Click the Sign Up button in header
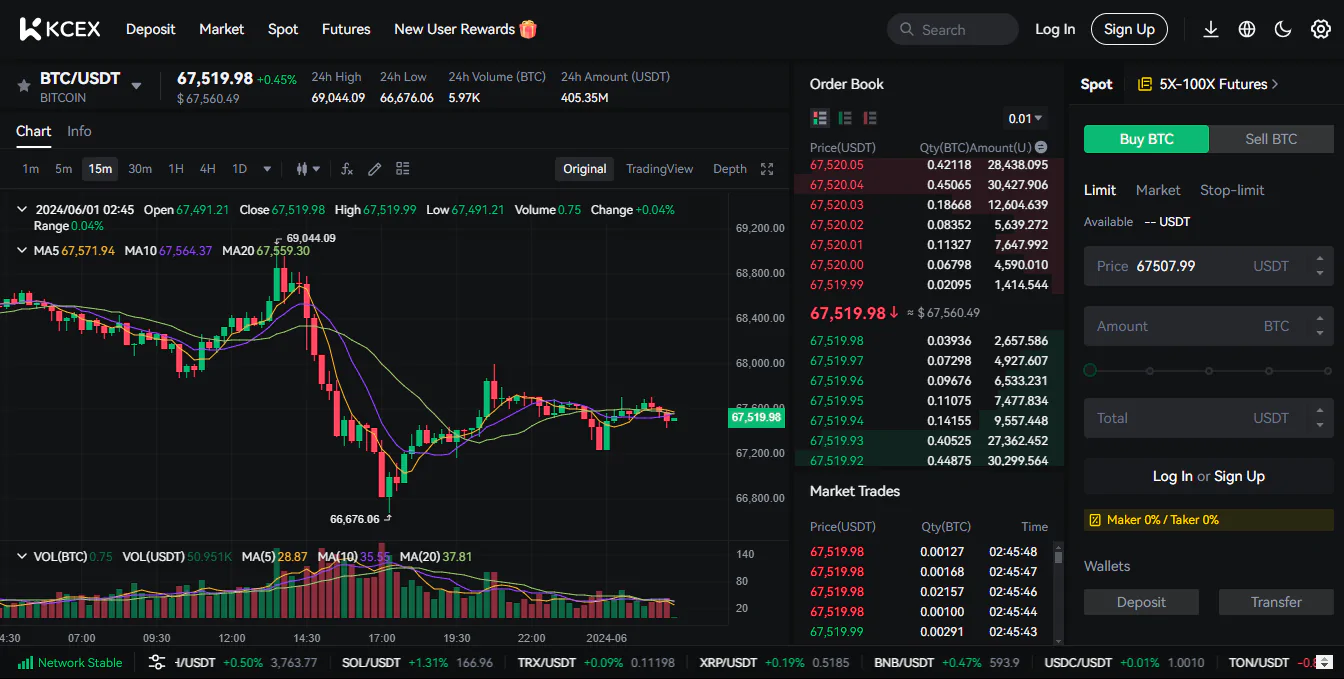 pos(1129,29)
